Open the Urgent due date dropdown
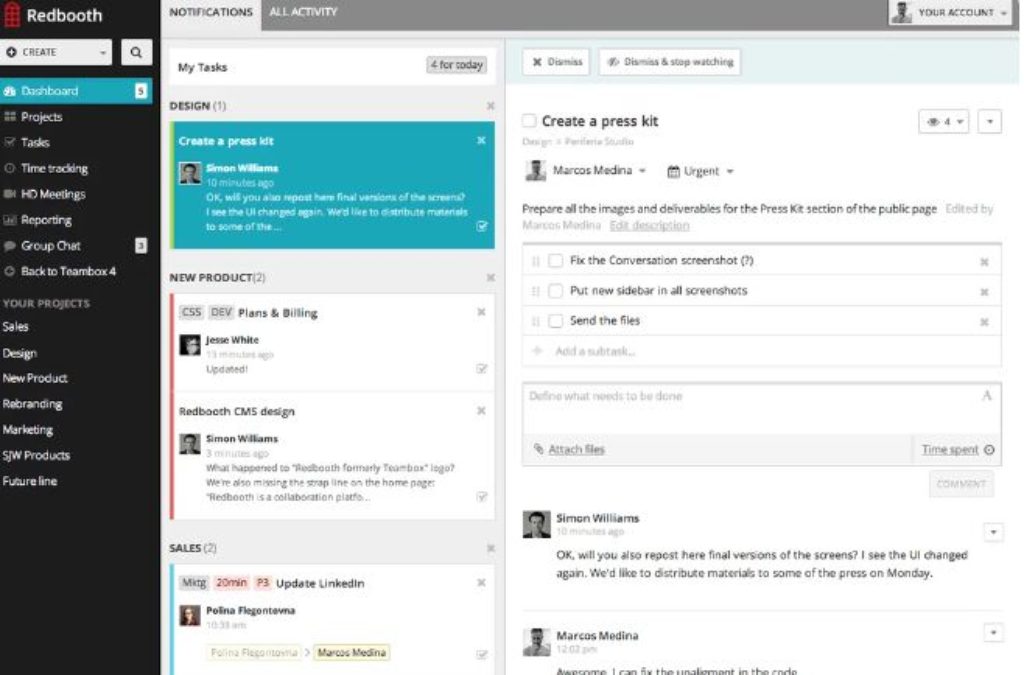This screenshot has width=1024, height=675. click(700, 171)
